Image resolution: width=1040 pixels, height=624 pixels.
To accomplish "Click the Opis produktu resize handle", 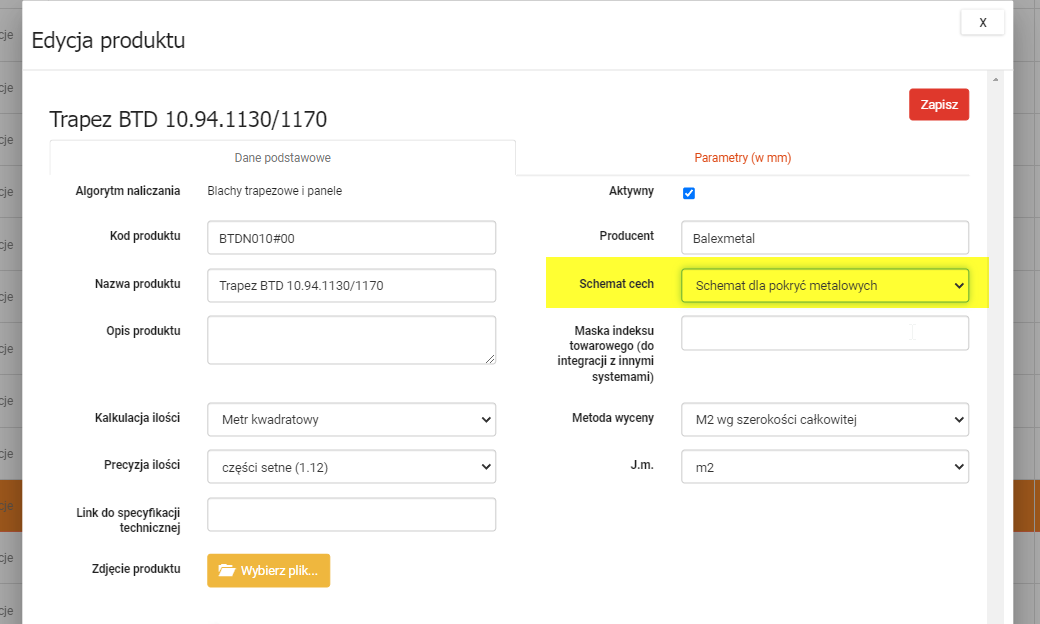I will coord(490,359).
